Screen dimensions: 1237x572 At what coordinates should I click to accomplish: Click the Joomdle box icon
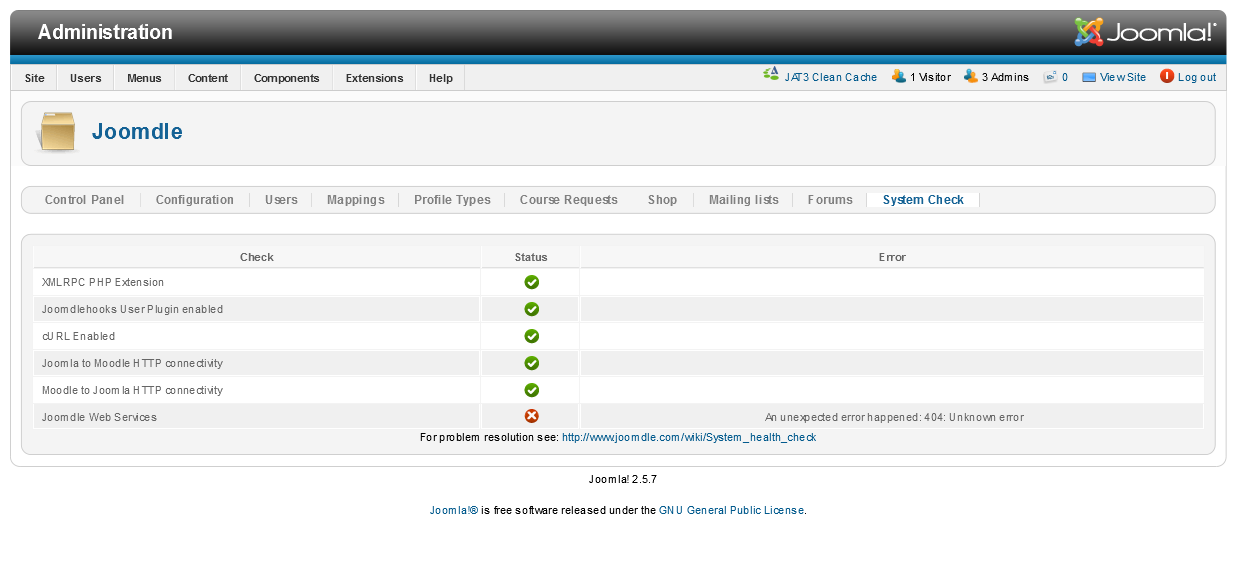[x=57, y=132]
